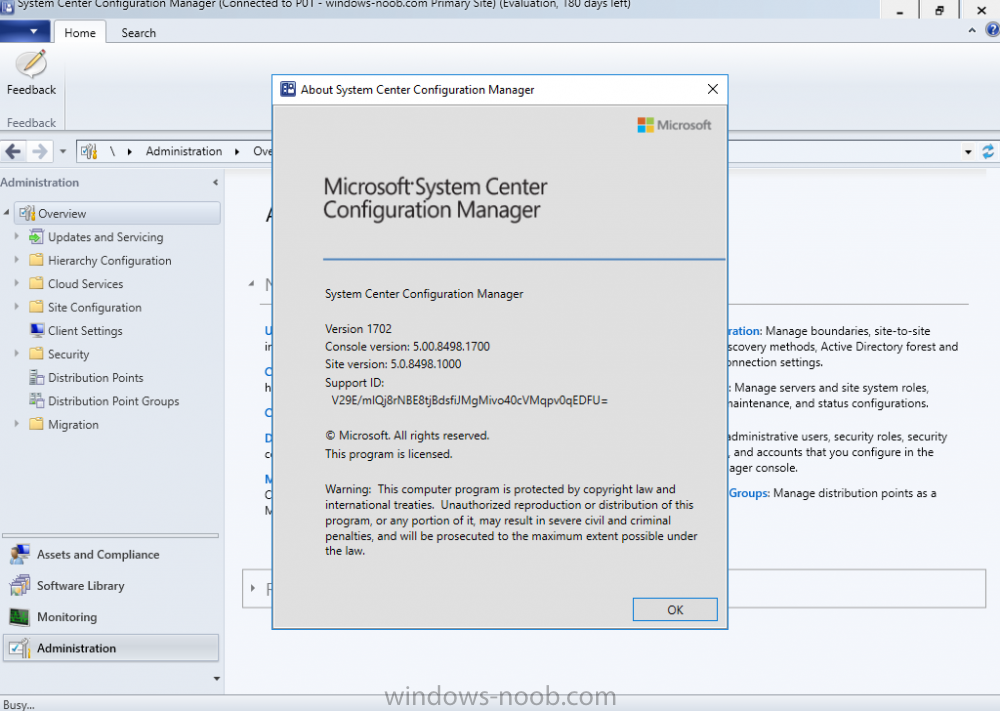The width and height of the screenshot is (1000, 711).
Task: Open the navigation history dropdown arrow
Action: [x=62, y=152]
